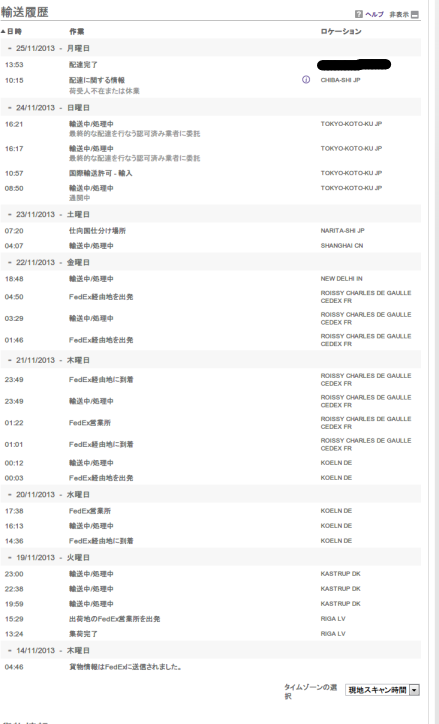
Task: Collapse the 25/11/2013 月曜日 group
Action: [x=10, y=48]
